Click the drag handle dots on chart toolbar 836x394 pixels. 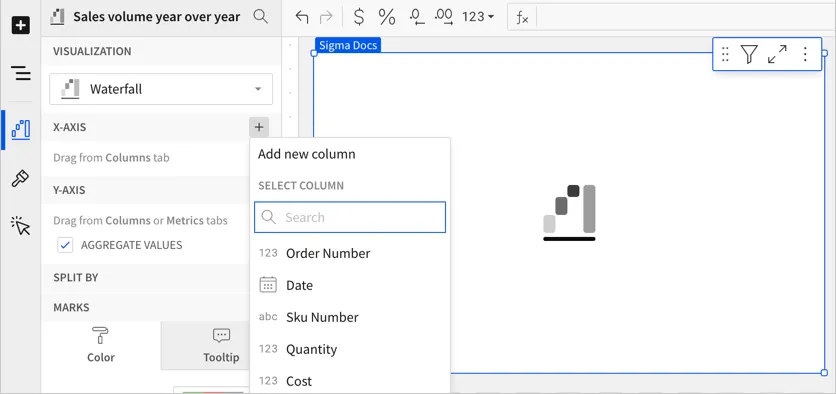[x=725, y=54]
